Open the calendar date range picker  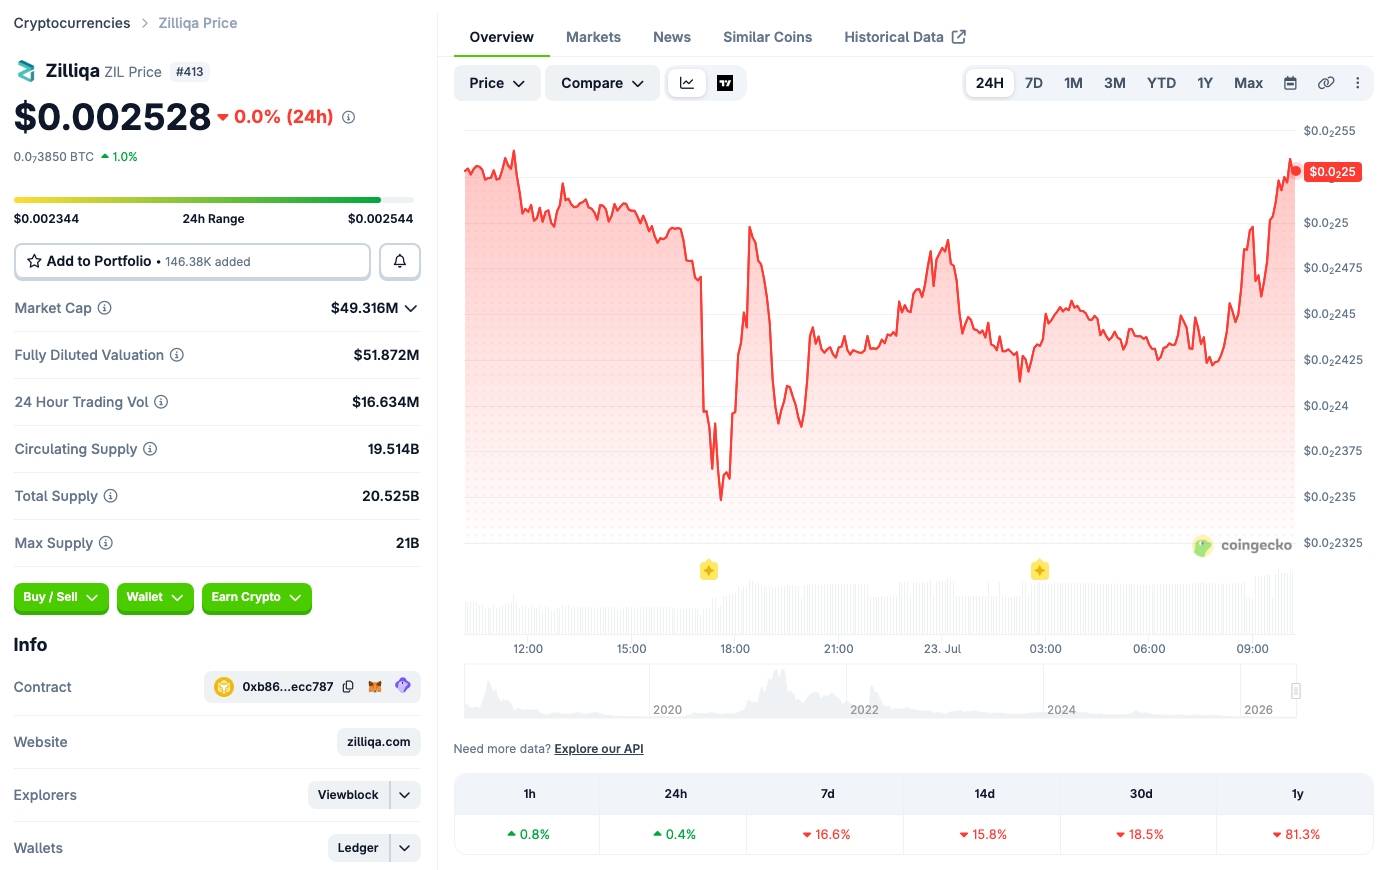(x=1290, y=83)
